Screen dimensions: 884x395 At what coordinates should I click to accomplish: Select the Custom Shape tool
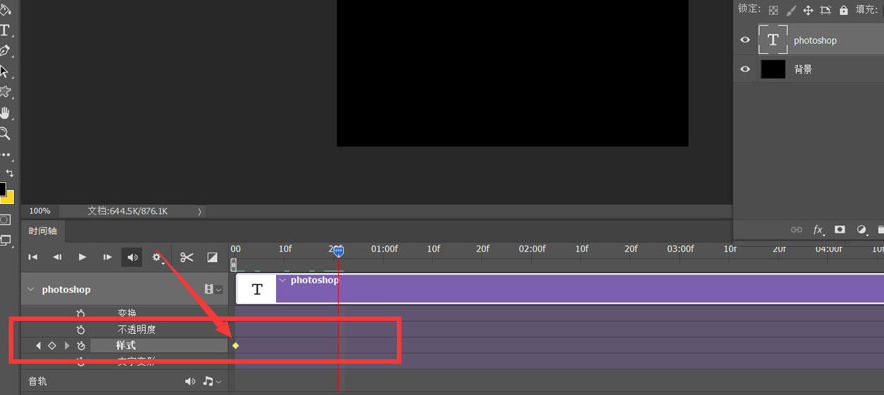click(5, 92)
